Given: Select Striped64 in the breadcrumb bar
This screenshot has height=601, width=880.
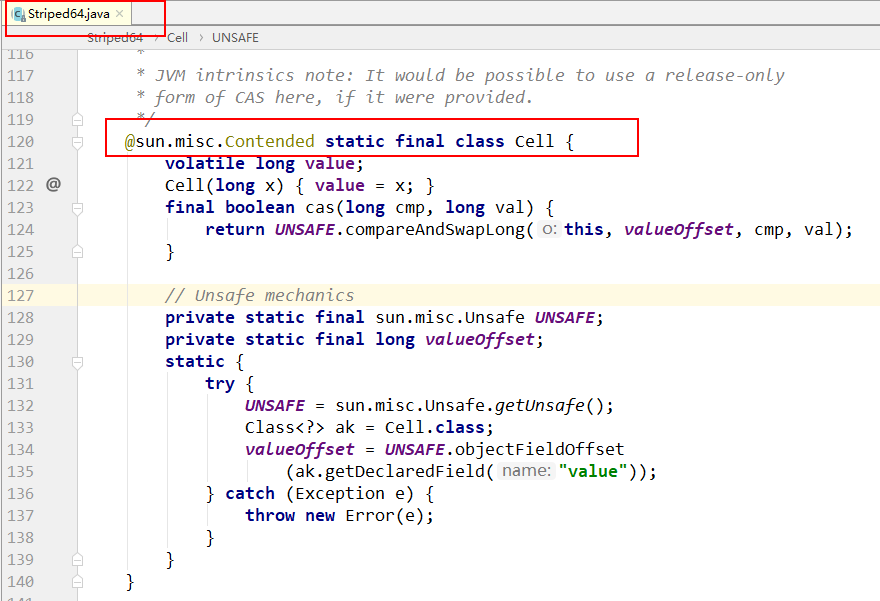Looking at the screenshot, I should [115, 38].
